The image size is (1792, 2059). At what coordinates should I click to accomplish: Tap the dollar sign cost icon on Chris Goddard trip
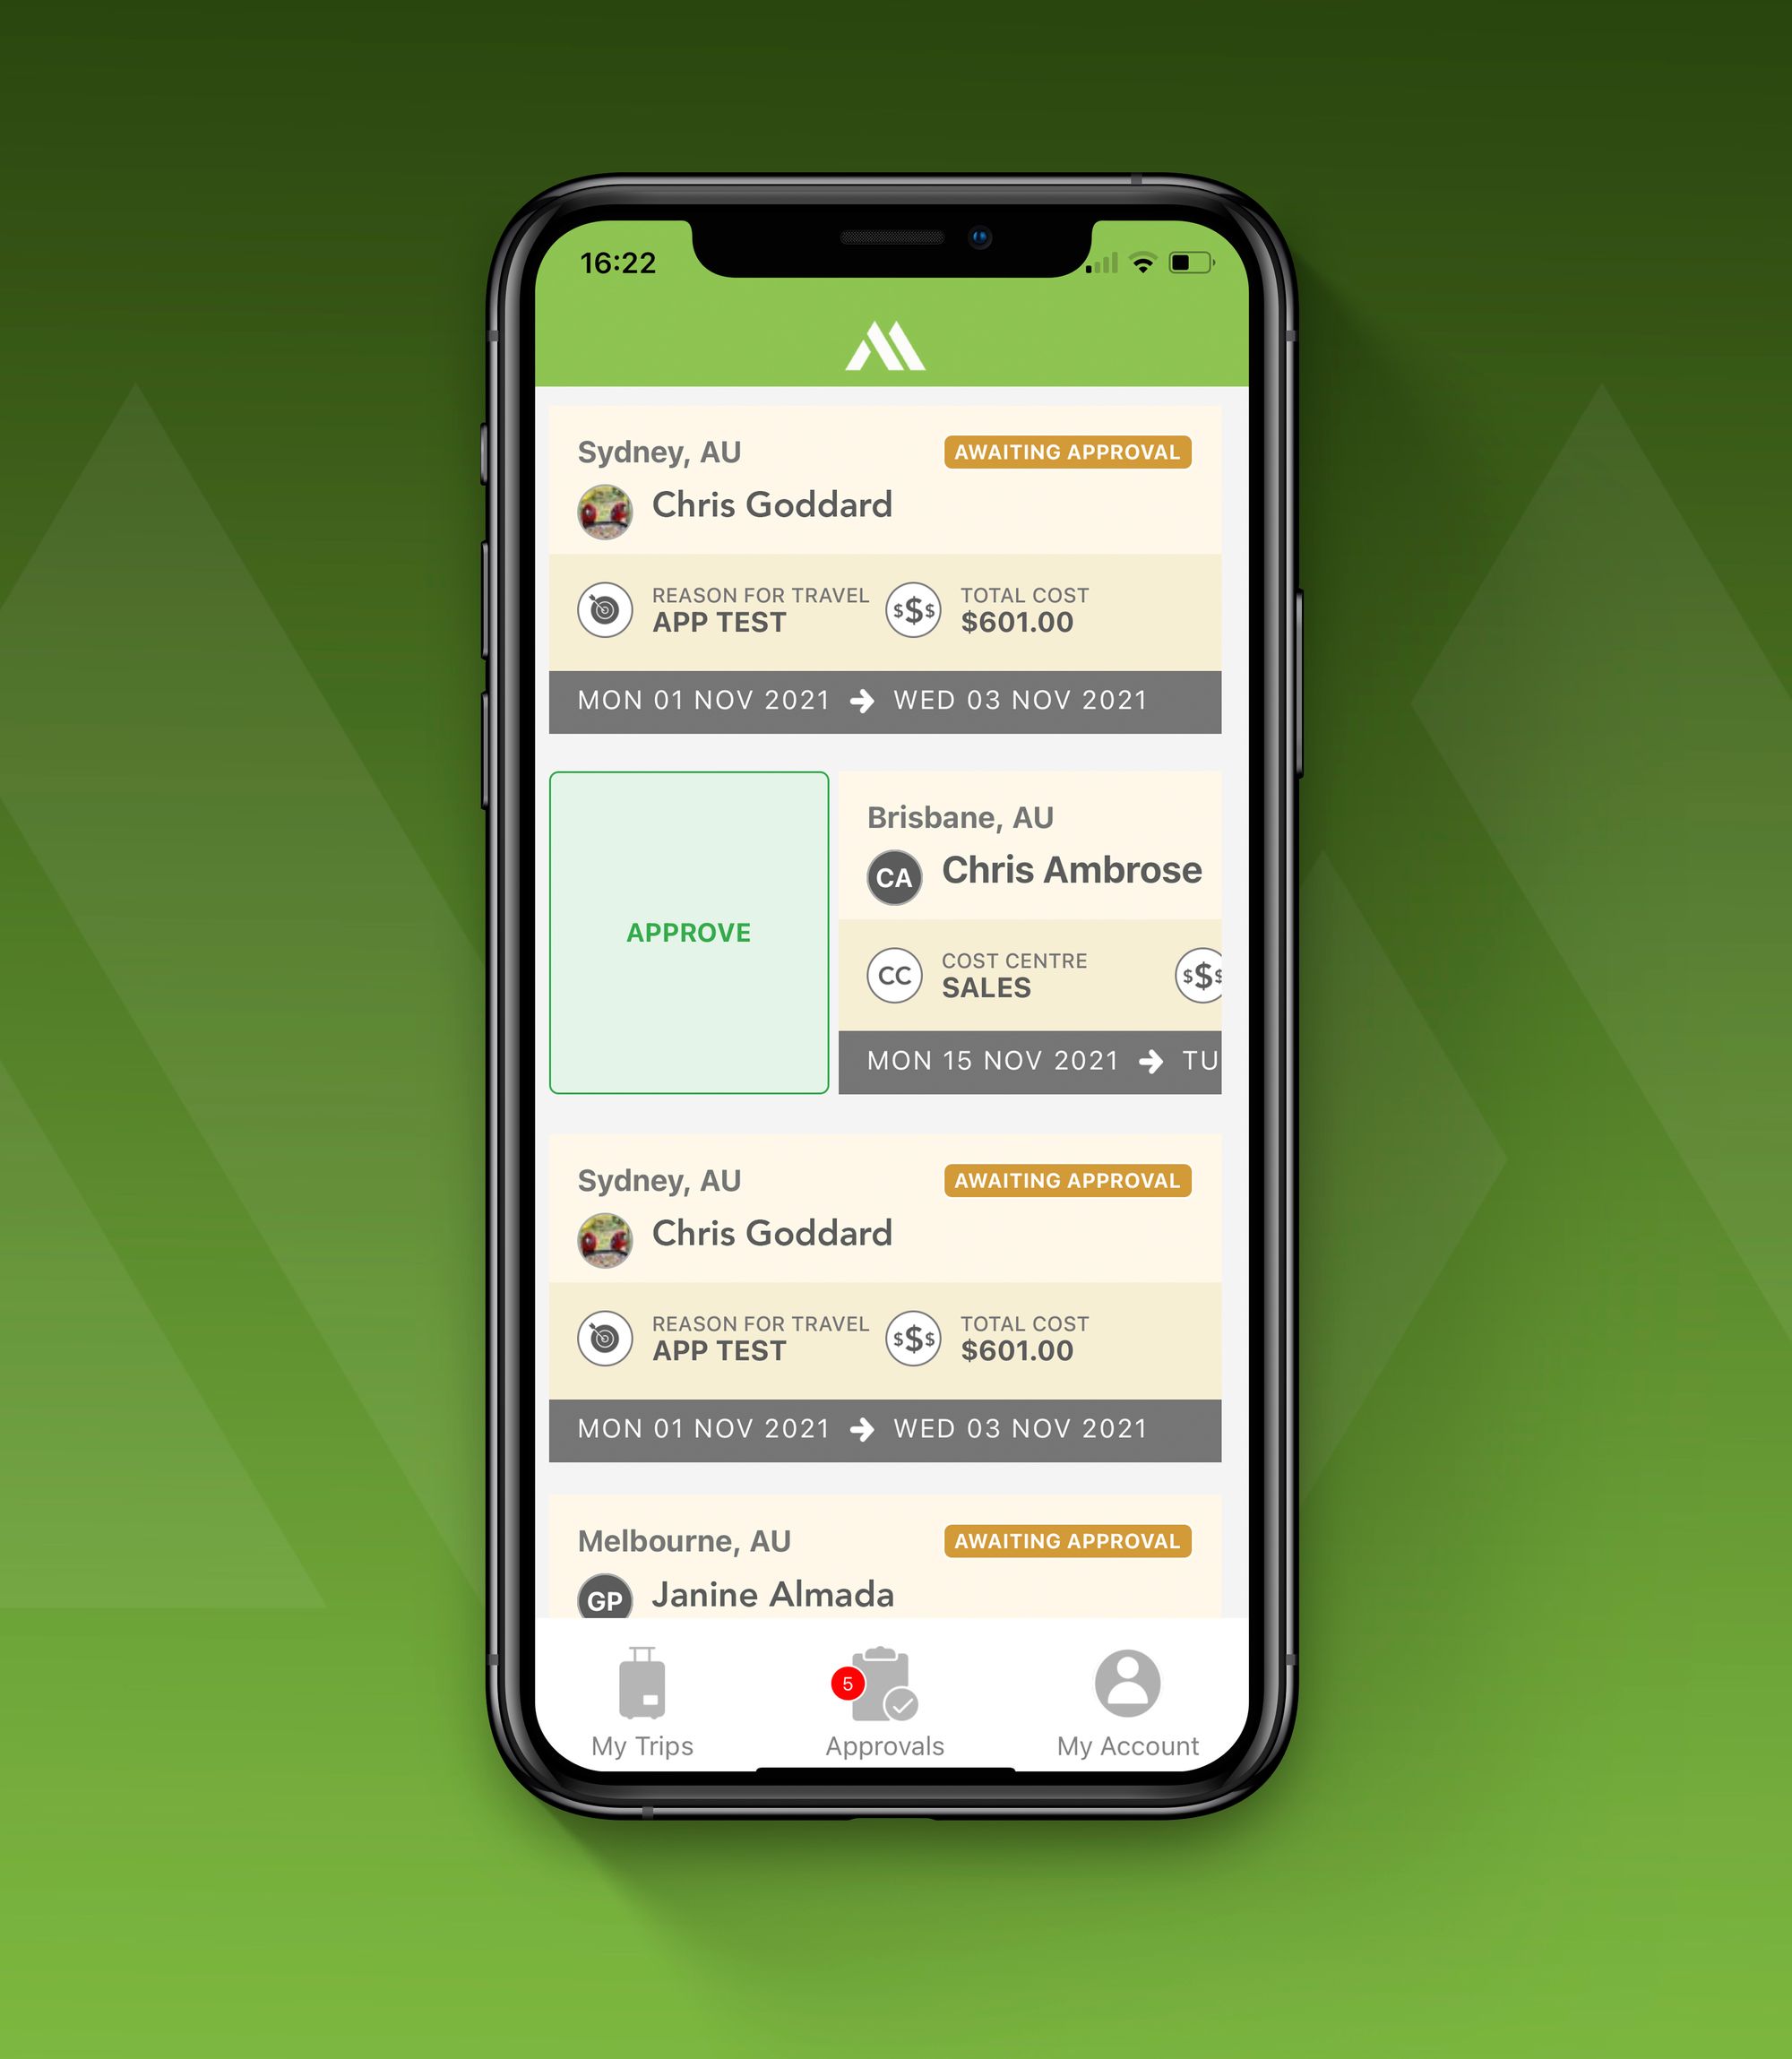913,613
